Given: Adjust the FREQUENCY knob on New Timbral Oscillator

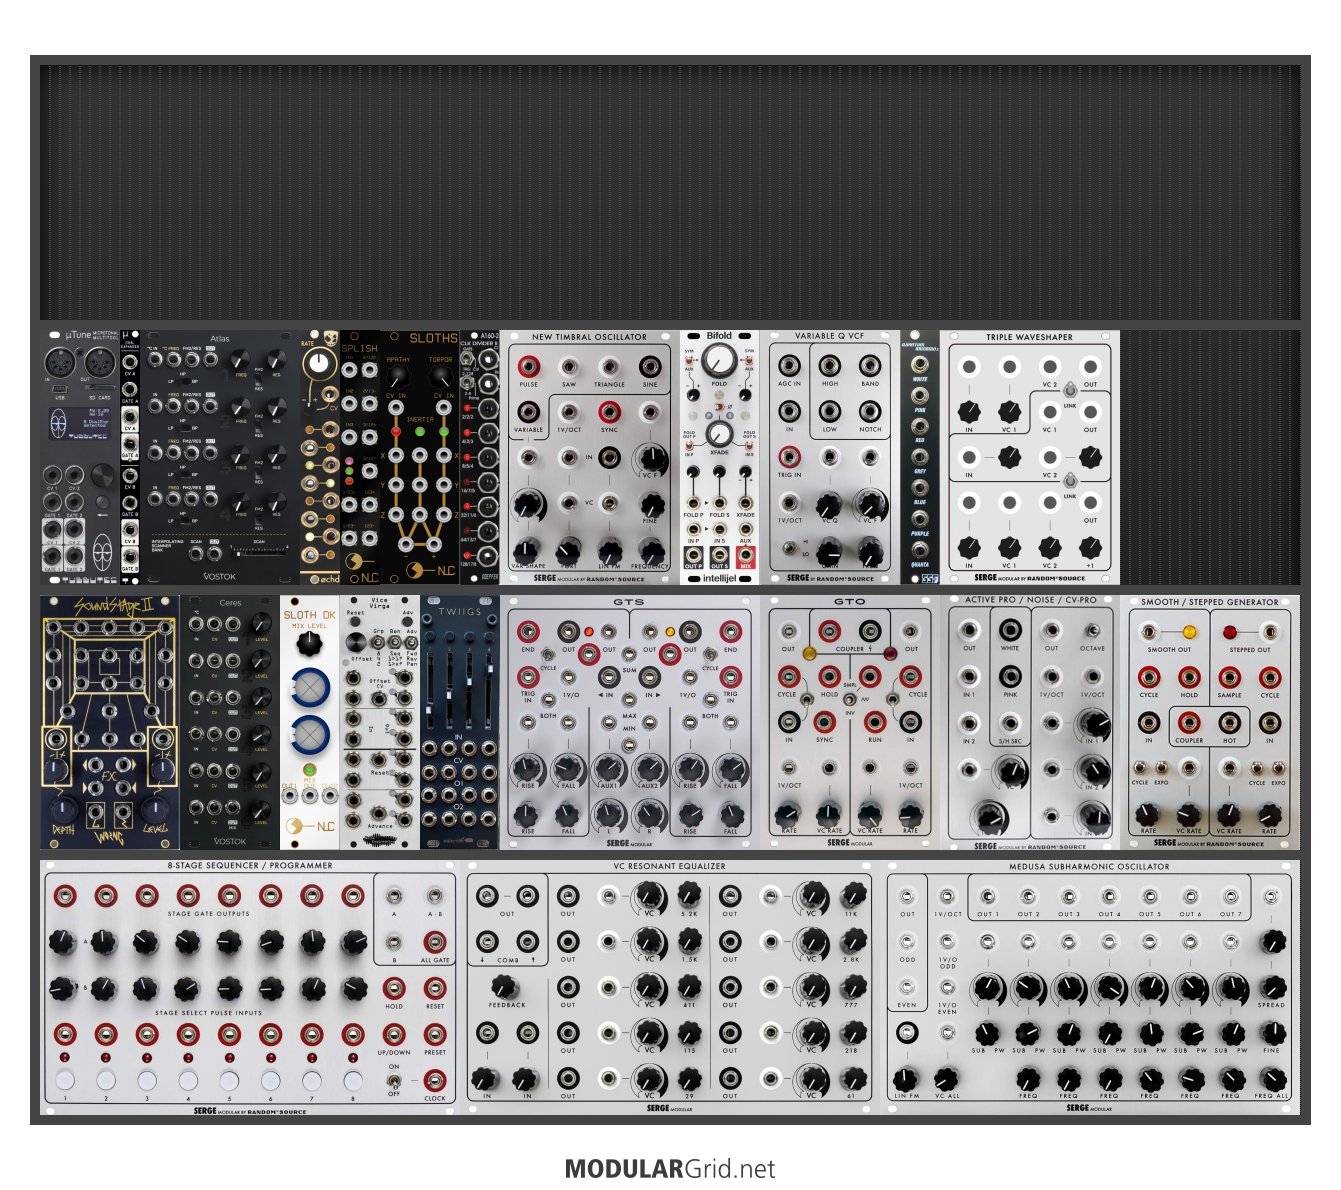Looking at the screenshot, I should [650, 550].
